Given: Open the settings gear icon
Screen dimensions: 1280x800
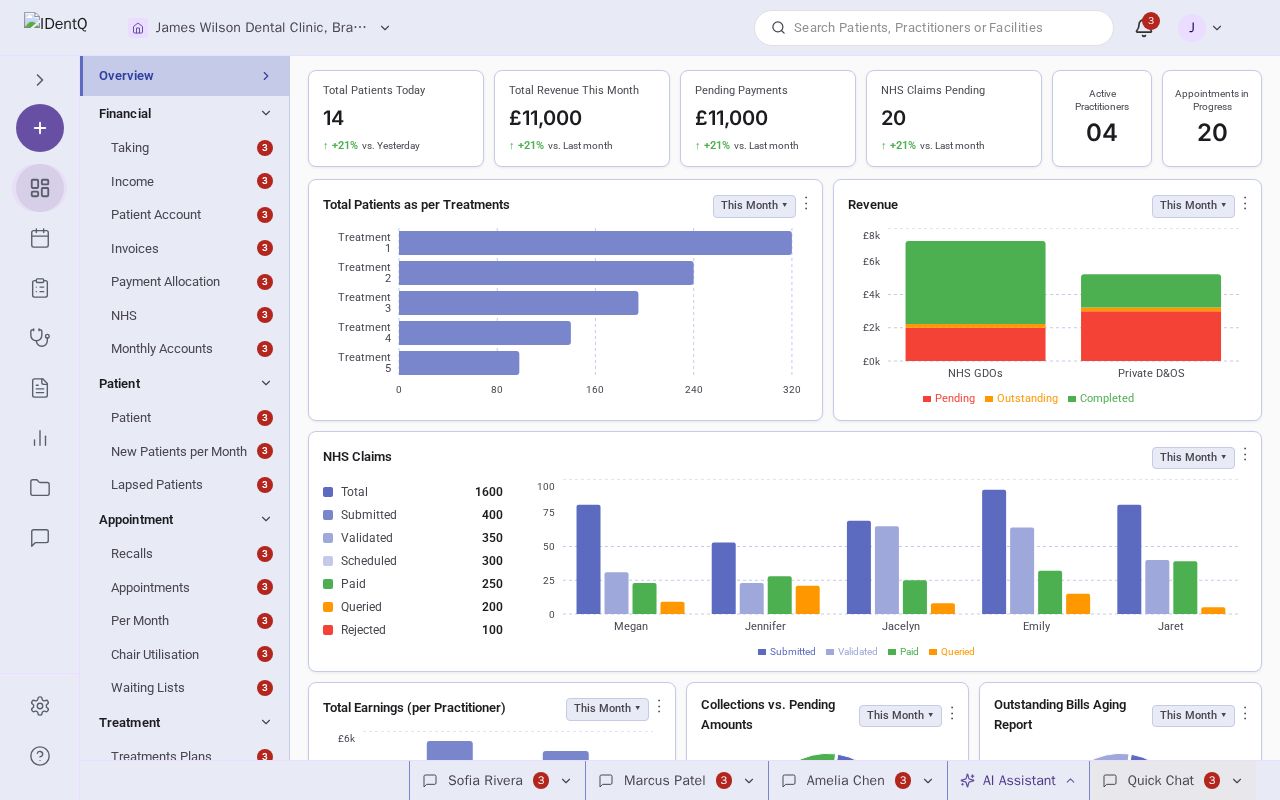Looking at the screenshot, I should point(40,706).
